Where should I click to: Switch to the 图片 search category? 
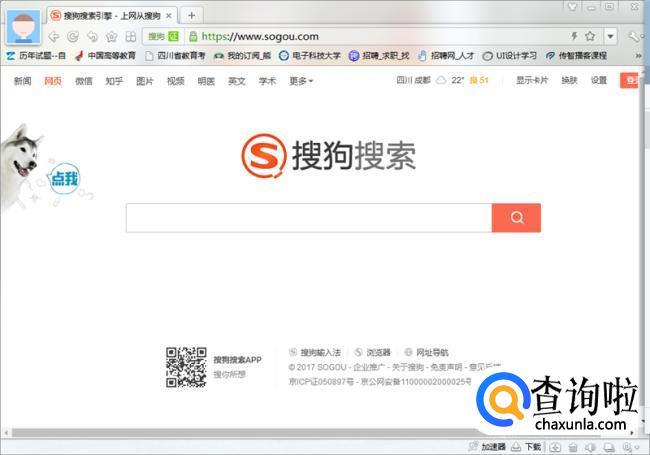[x=145, y=81]
